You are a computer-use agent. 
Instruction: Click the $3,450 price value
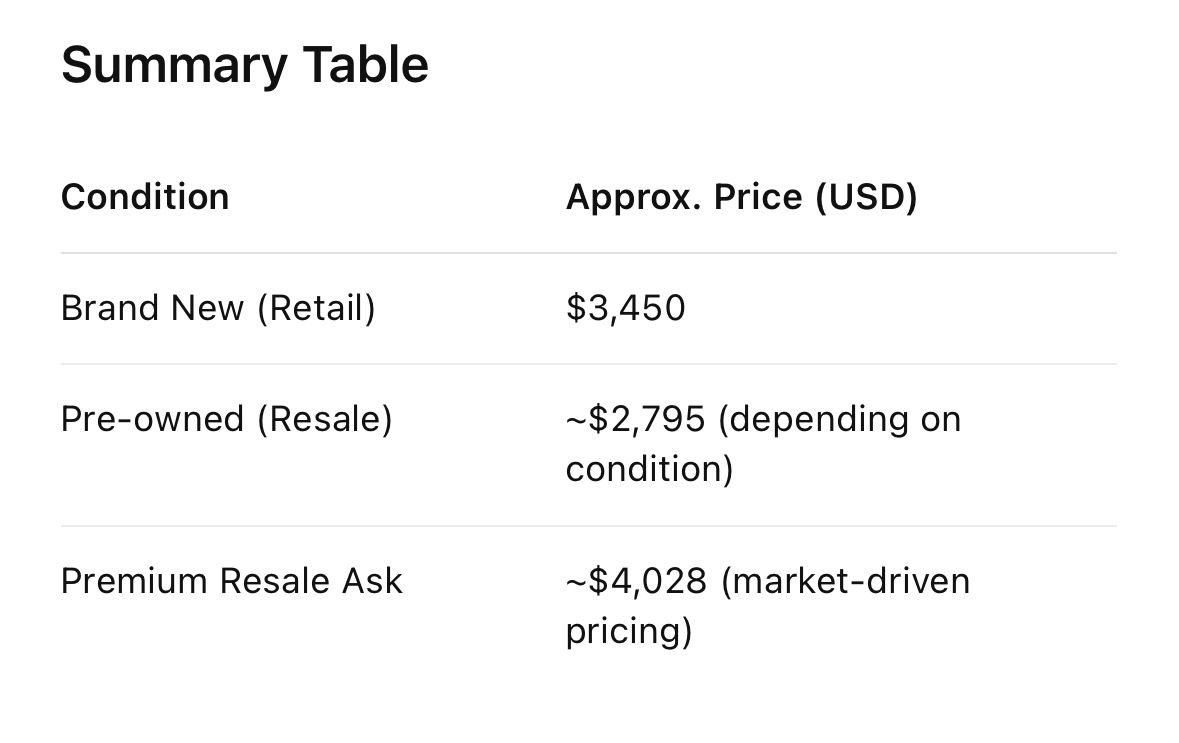coord(625,308)
